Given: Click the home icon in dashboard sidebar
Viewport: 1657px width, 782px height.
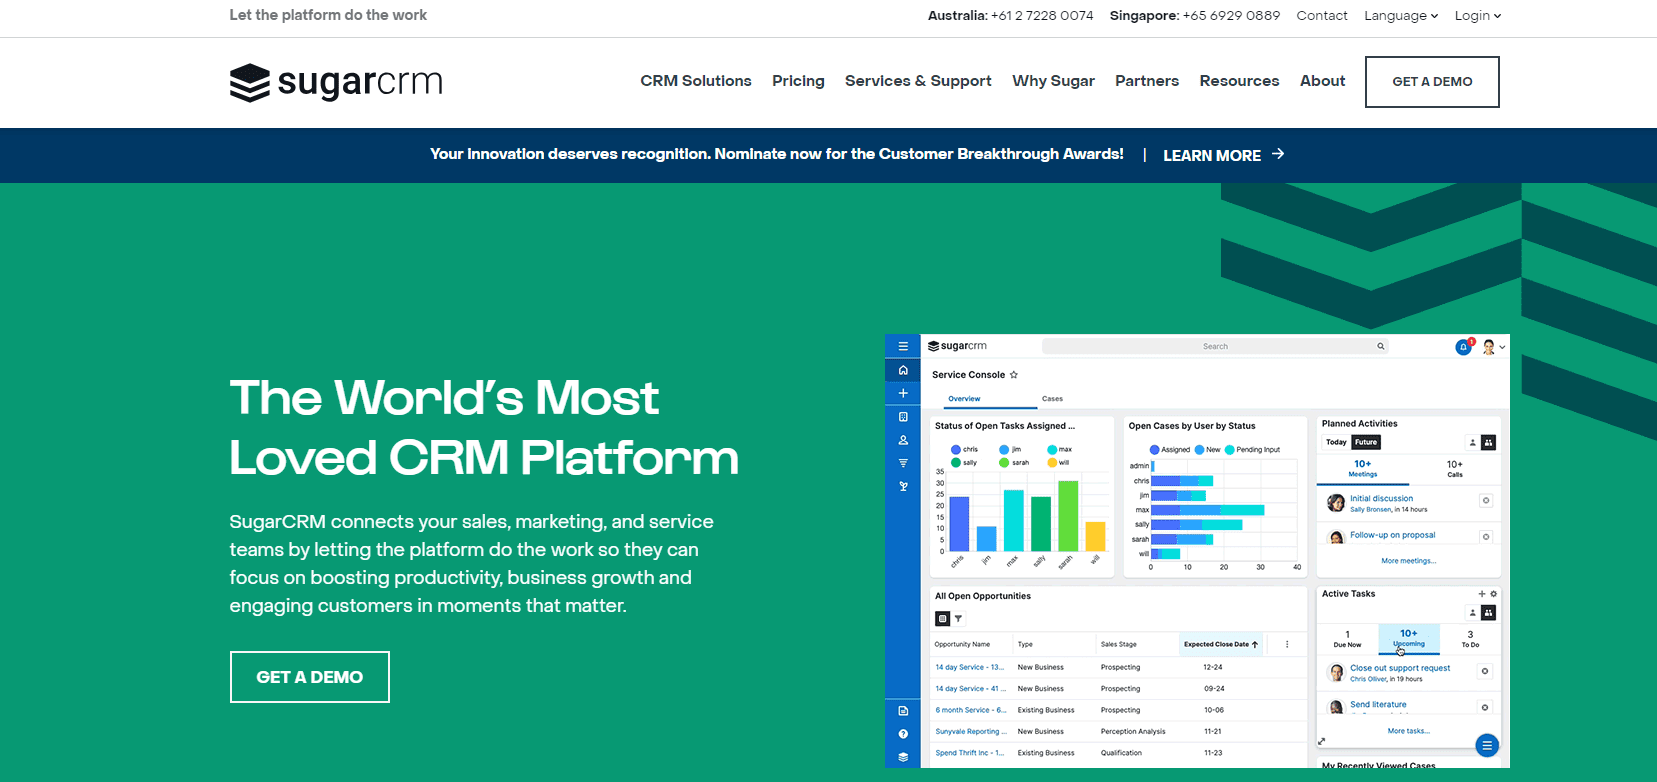Looking at the screenshot, I should coord(903,370).
